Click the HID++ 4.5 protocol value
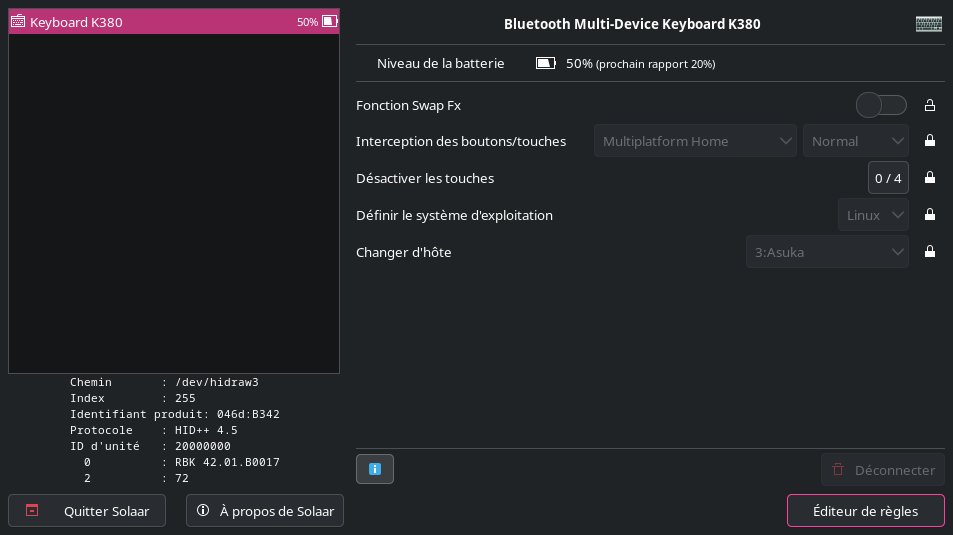Screen dimensions: 953x535 206,430
